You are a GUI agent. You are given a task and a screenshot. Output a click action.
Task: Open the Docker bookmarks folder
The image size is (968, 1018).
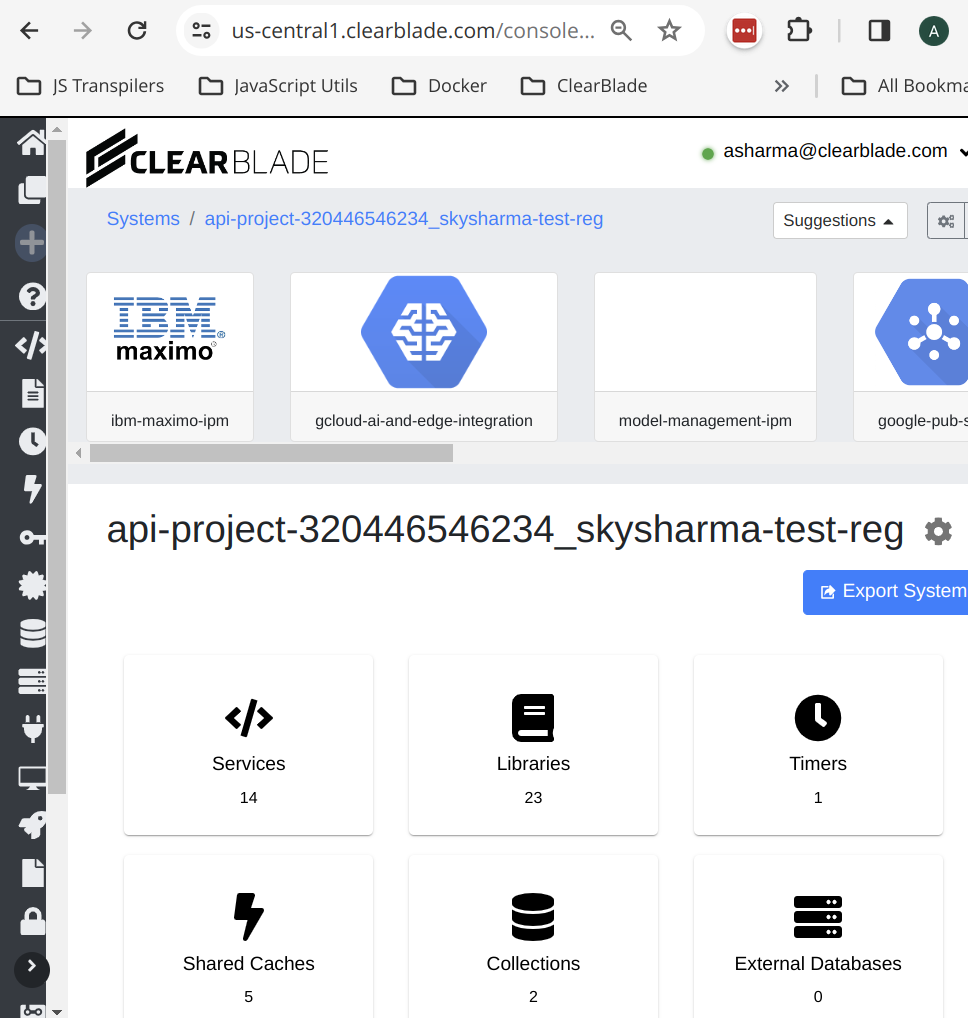point(439,86)
